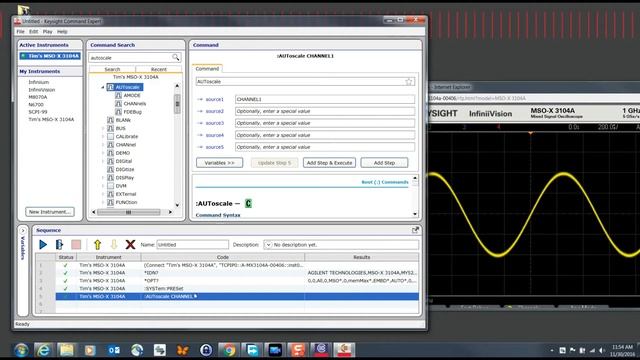The image size is (640, 360).
Task: Click Add Step & Execute button
Action: coord(329,163)
